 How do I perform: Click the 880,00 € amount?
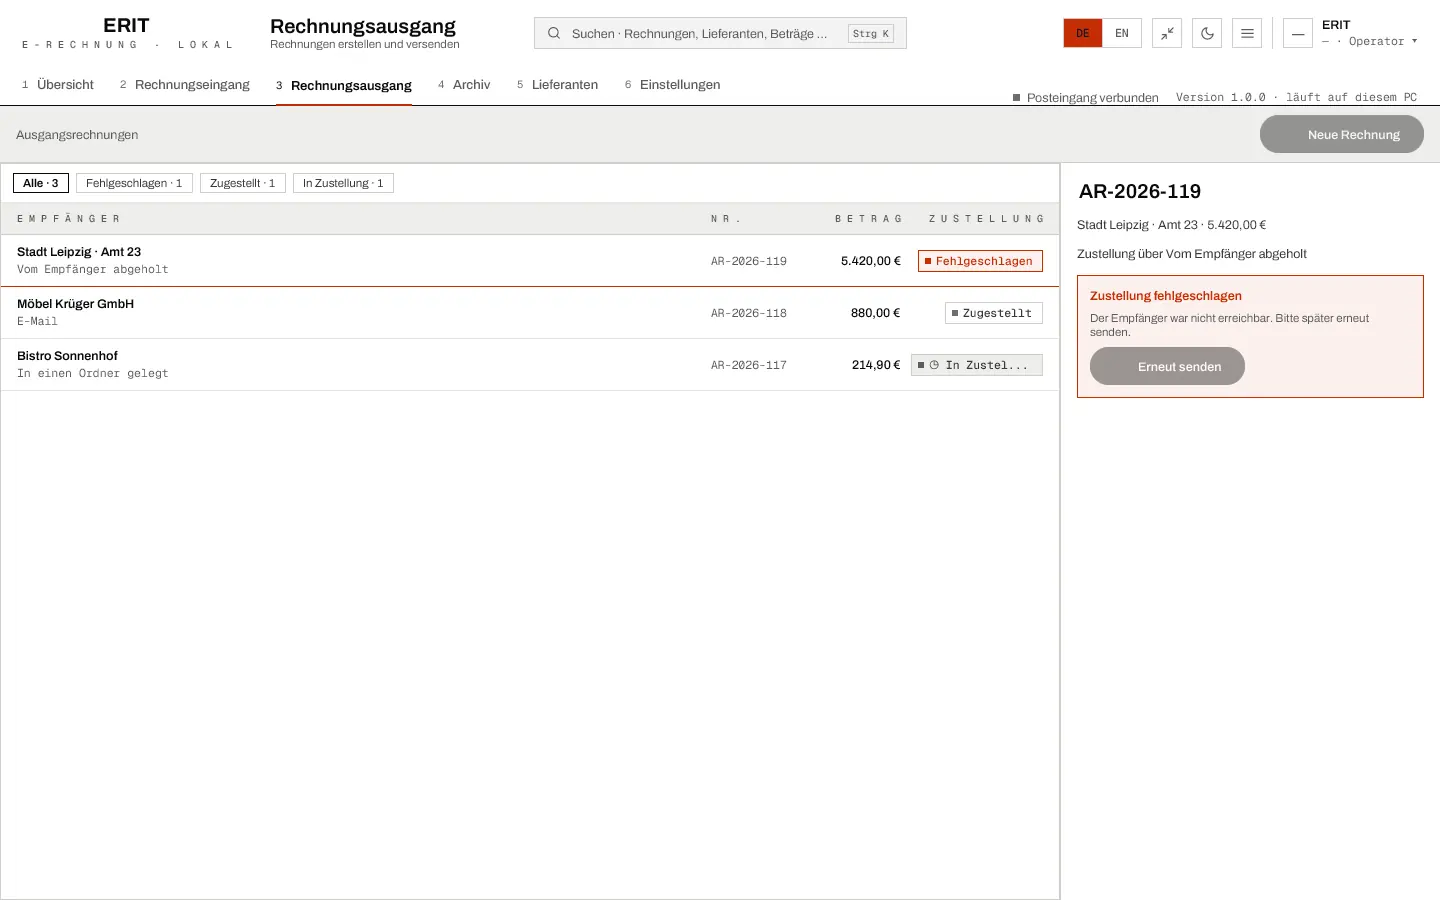(x=875, y=313)
